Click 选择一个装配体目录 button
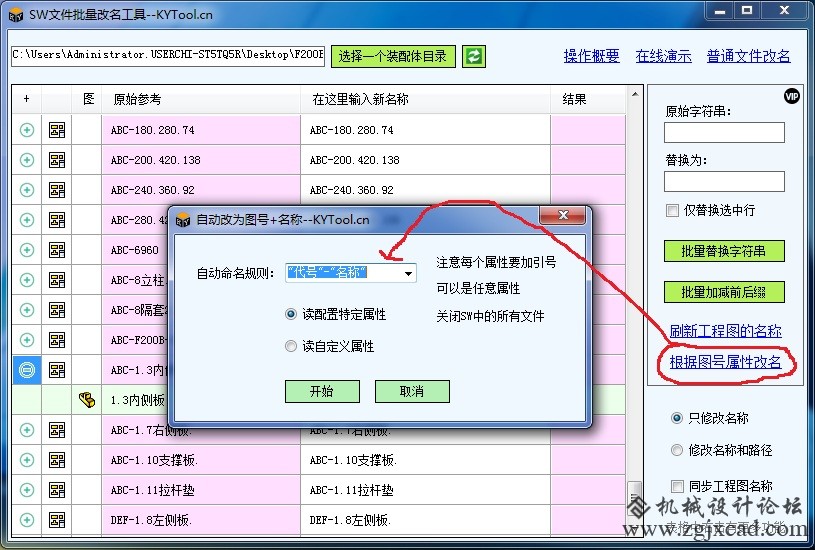 coord(393,56)
